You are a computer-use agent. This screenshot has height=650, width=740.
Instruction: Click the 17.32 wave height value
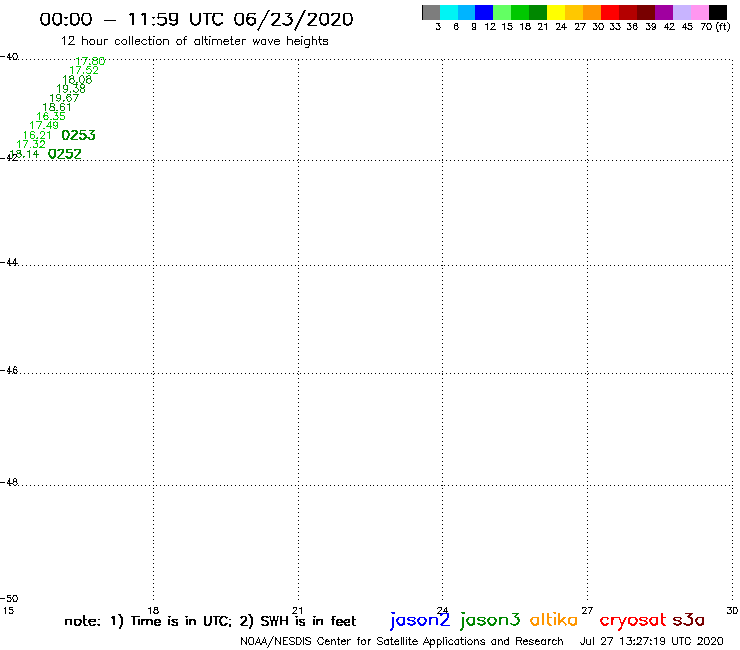31,144
